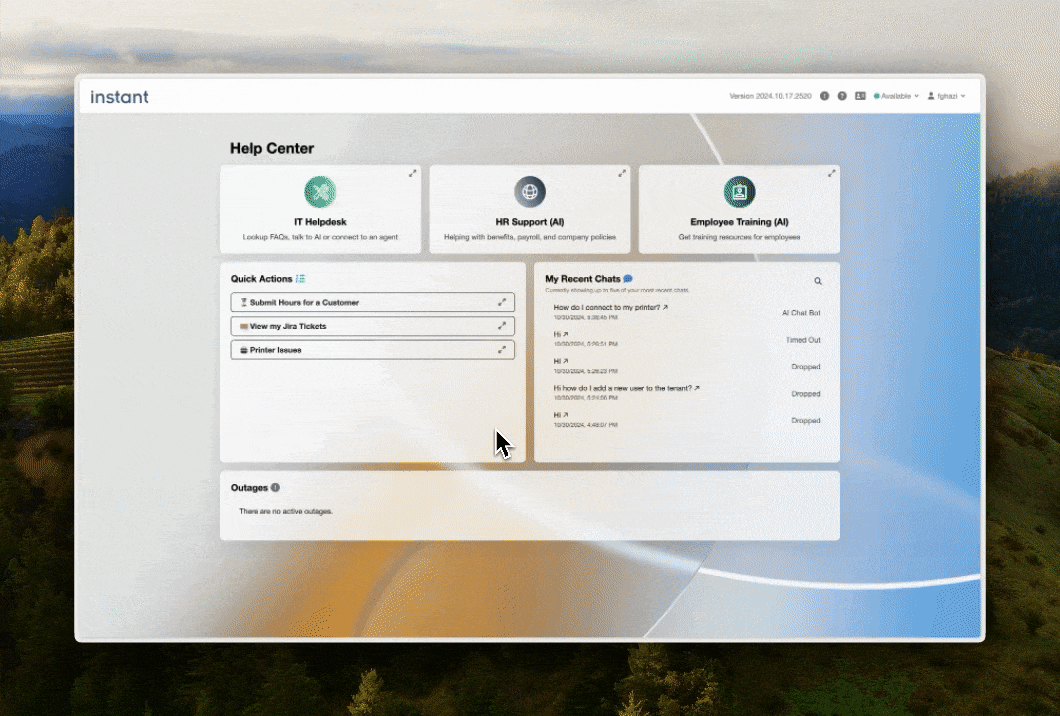Expand the Employee Training (AI) card
Viewport: 1060px width, 716px height.
point(832,174)
